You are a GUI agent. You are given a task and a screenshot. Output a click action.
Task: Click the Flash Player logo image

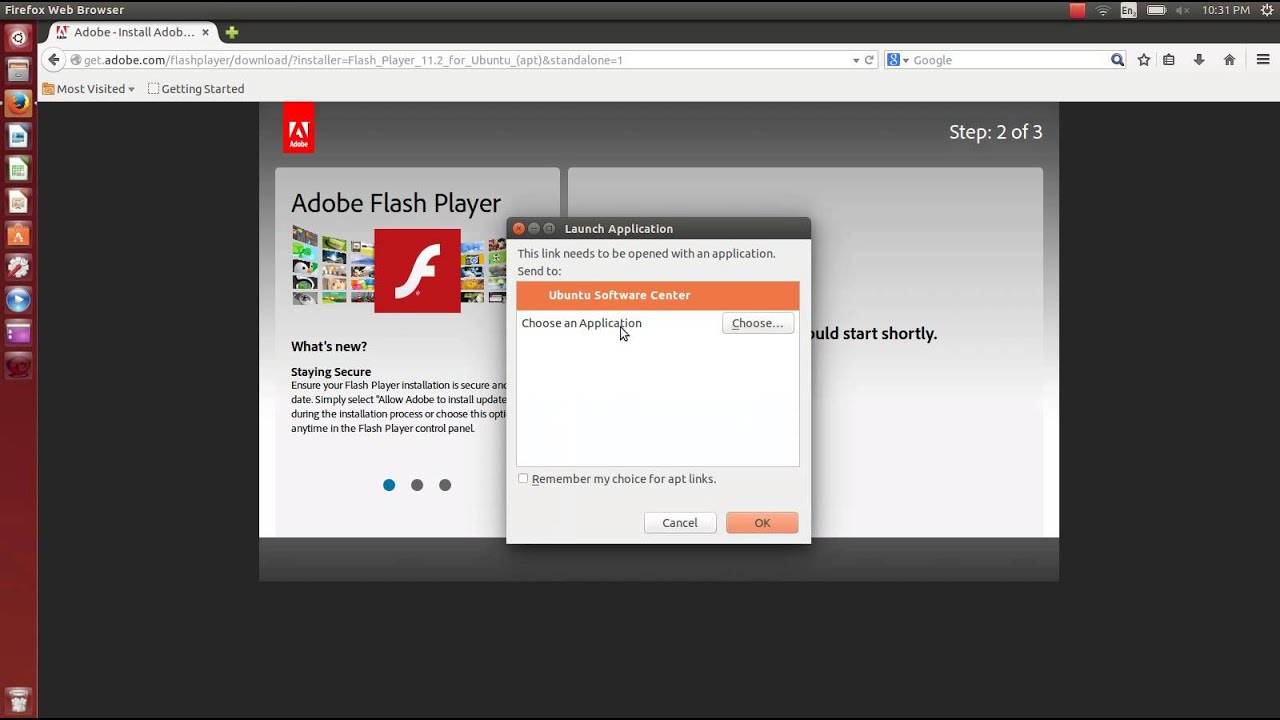tap(417, 270)
